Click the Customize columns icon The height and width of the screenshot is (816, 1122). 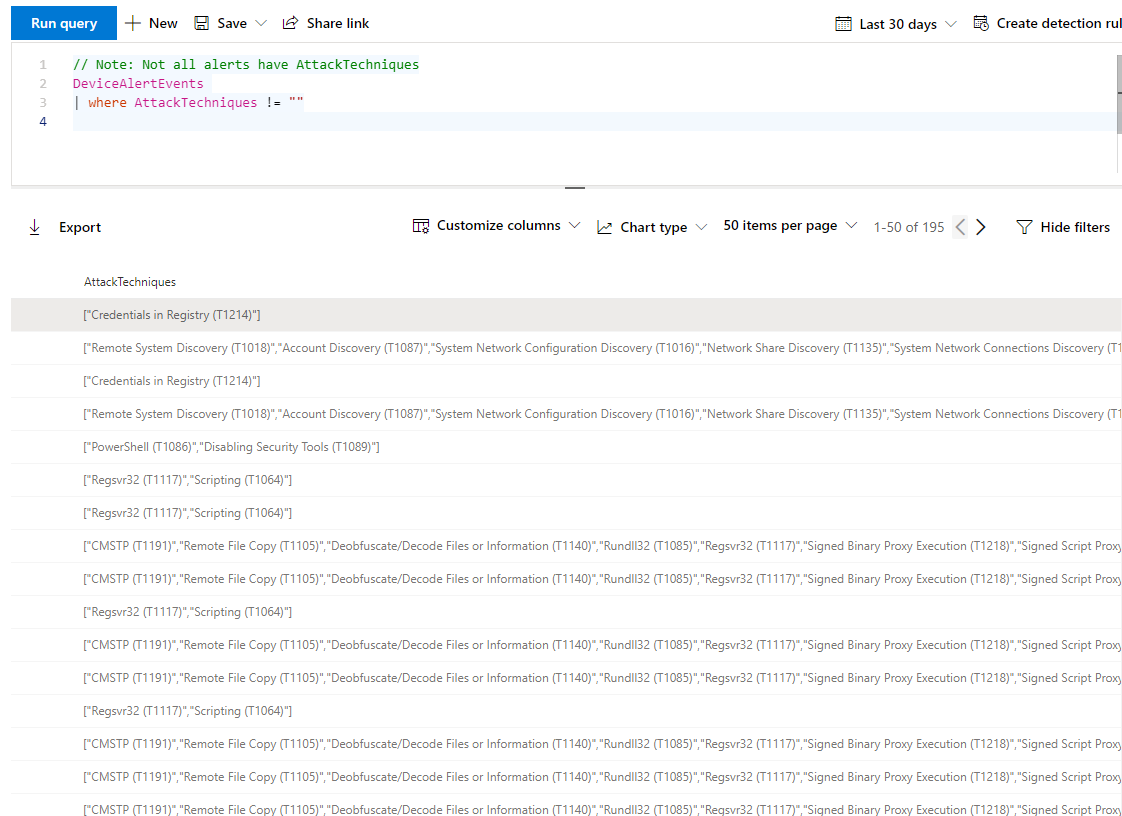point(421,226)
